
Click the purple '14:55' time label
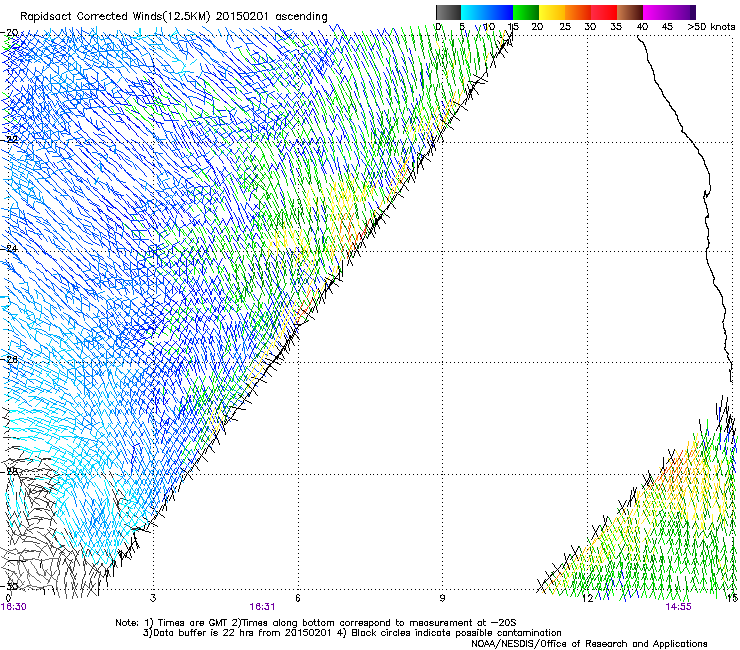678,607
